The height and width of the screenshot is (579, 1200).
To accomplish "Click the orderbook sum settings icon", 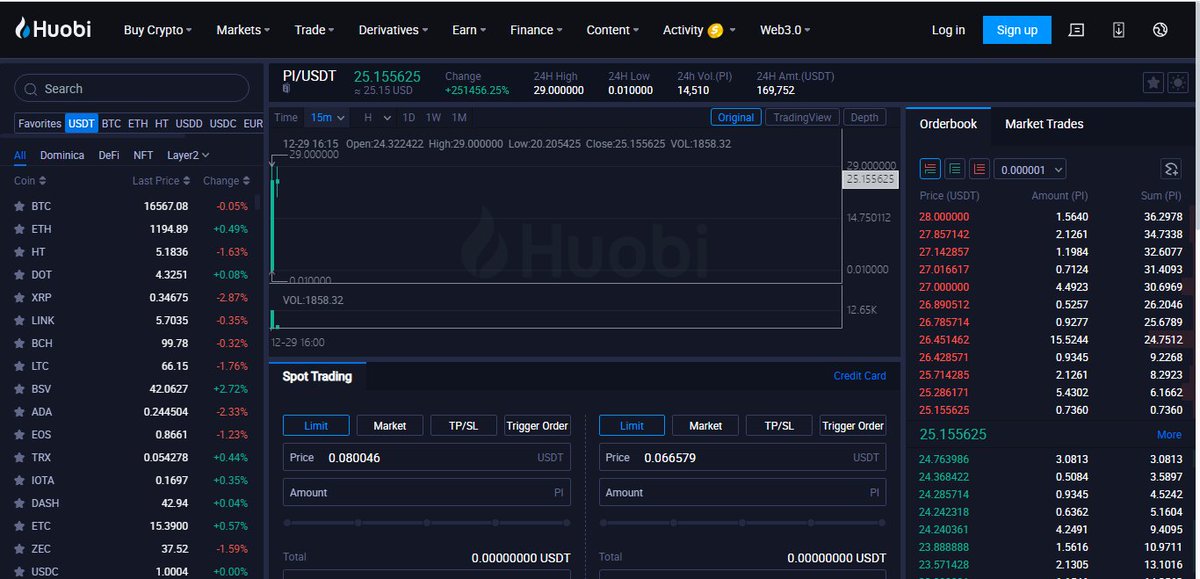I will [x=1171, y=169].
